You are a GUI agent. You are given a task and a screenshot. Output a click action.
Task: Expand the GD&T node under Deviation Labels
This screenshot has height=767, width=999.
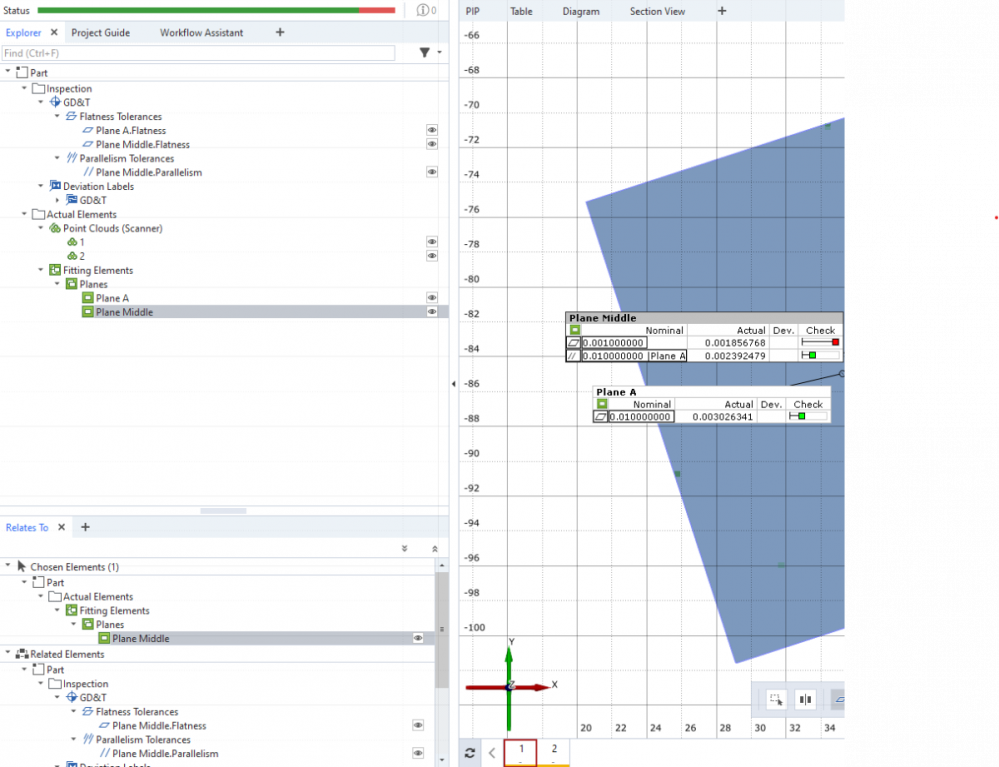click(57, 200)
